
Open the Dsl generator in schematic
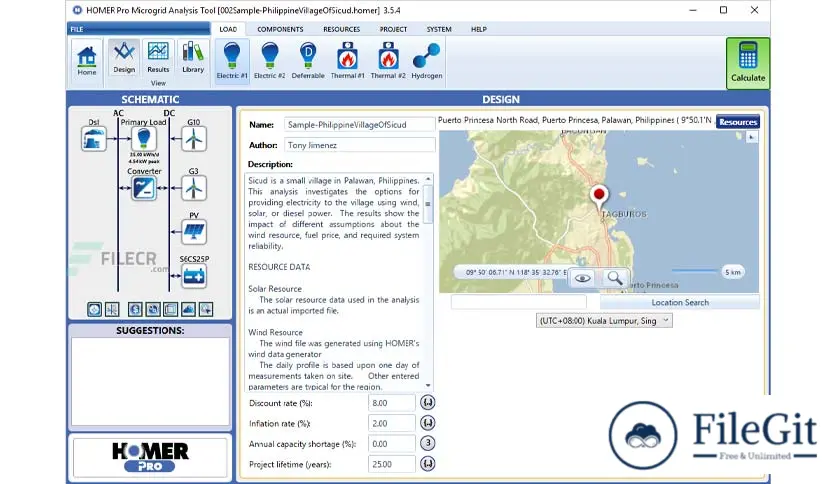point(93,139)
